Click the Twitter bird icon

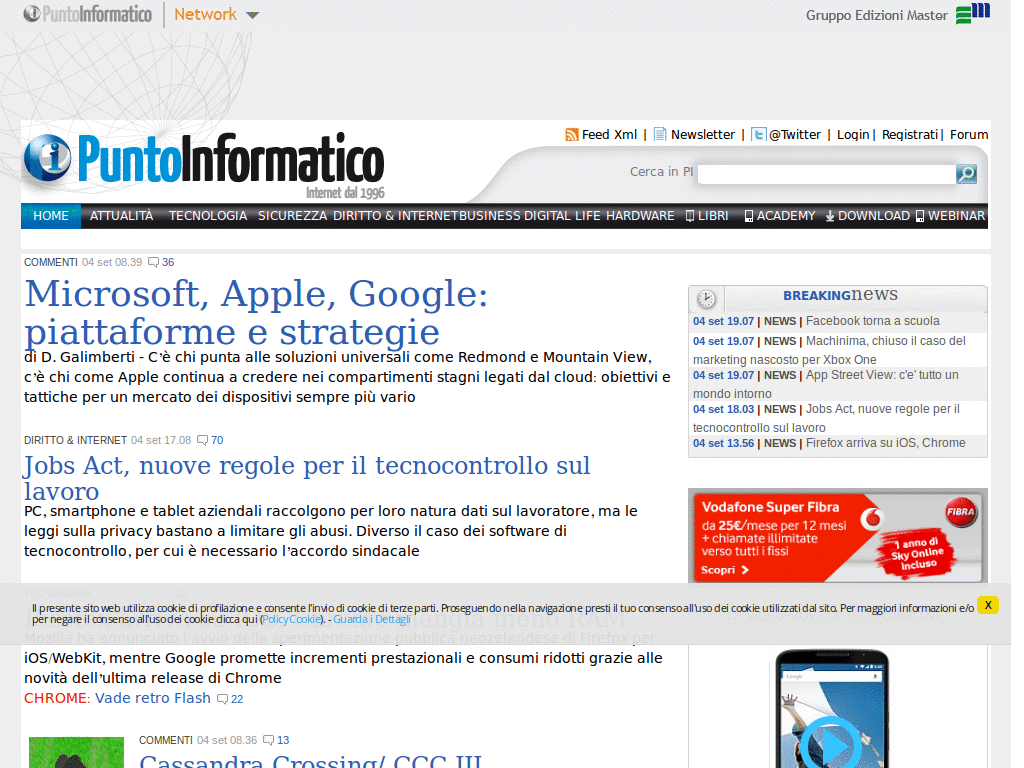758,135
